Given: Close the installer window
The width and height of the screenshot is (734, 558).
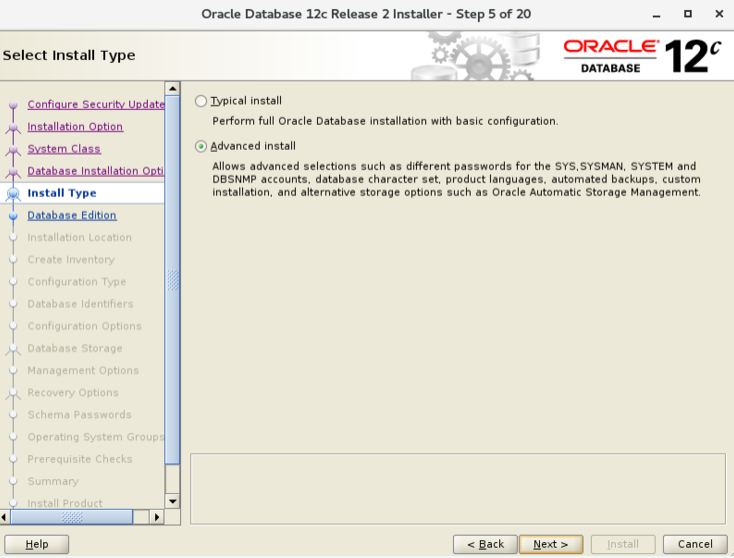Looking at the screenshot, I should (719, 14).
